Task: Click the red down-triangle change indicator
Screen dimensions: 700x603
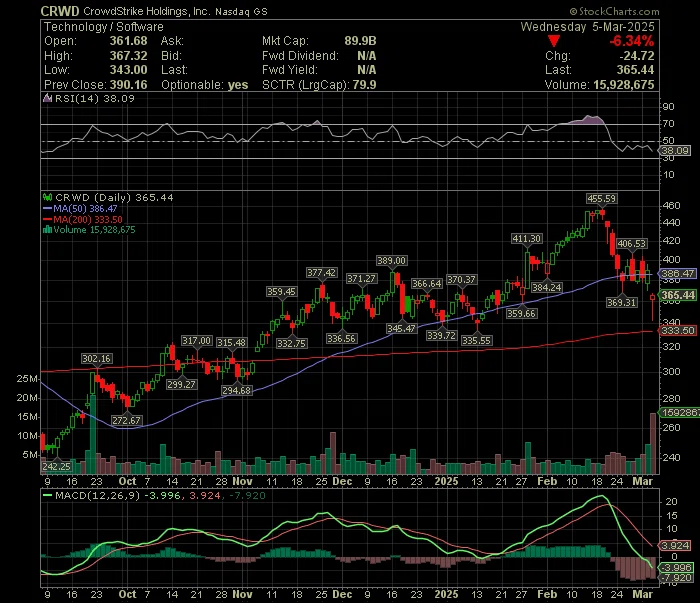Action: point(554,42)
